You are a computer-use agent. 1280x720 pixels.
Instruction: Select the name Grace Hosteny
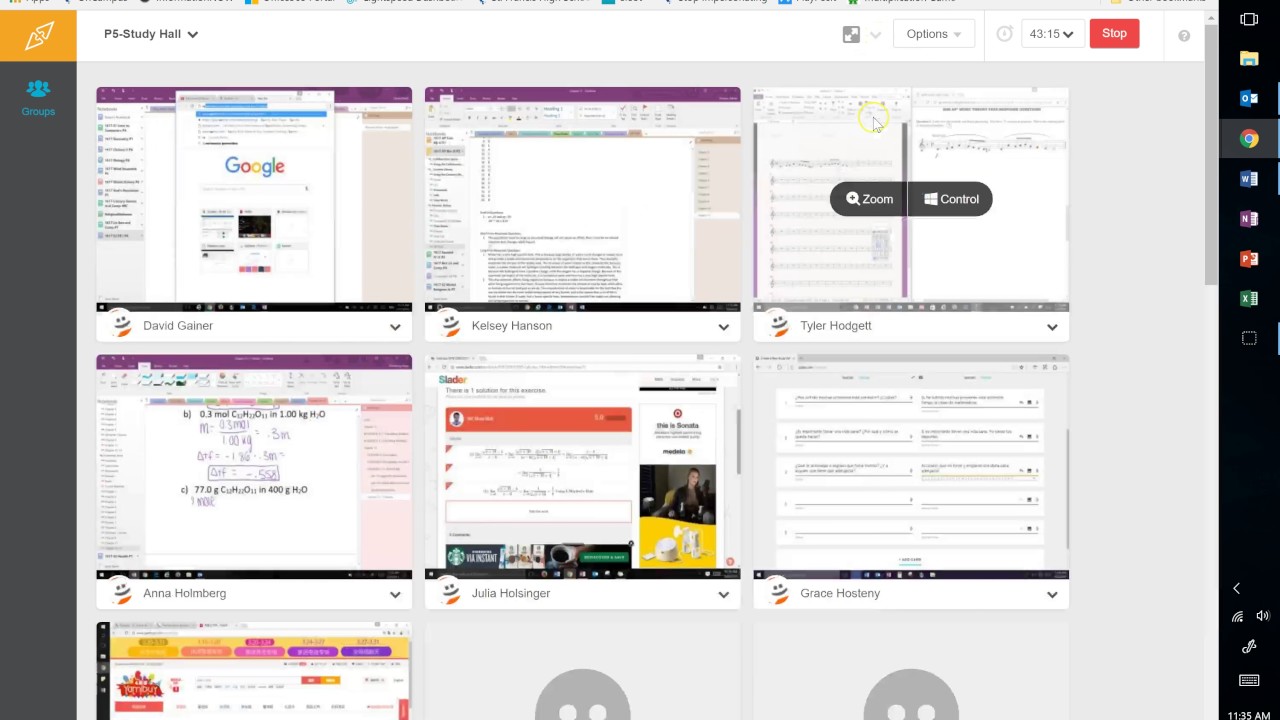[840, 594]
